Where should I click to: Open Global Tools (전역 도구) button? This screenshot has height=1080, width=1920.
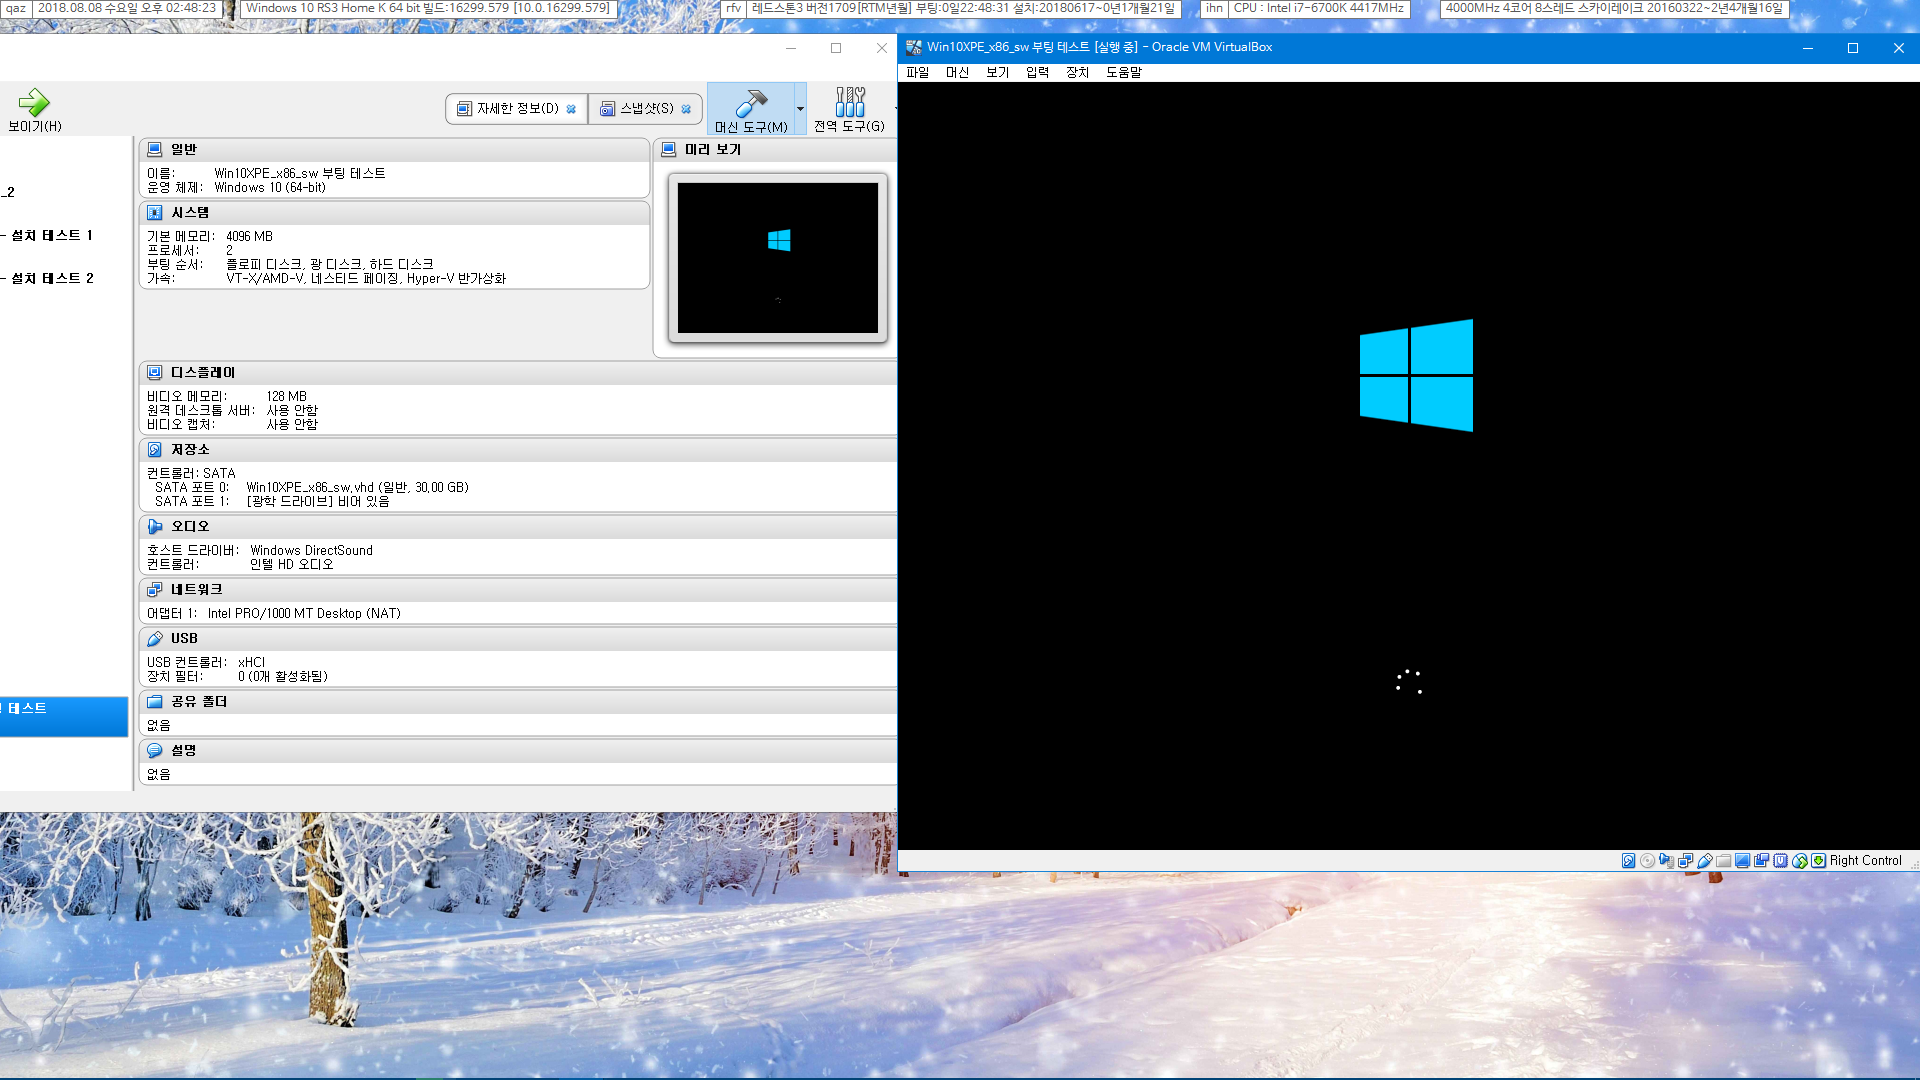tap(849, 109)
